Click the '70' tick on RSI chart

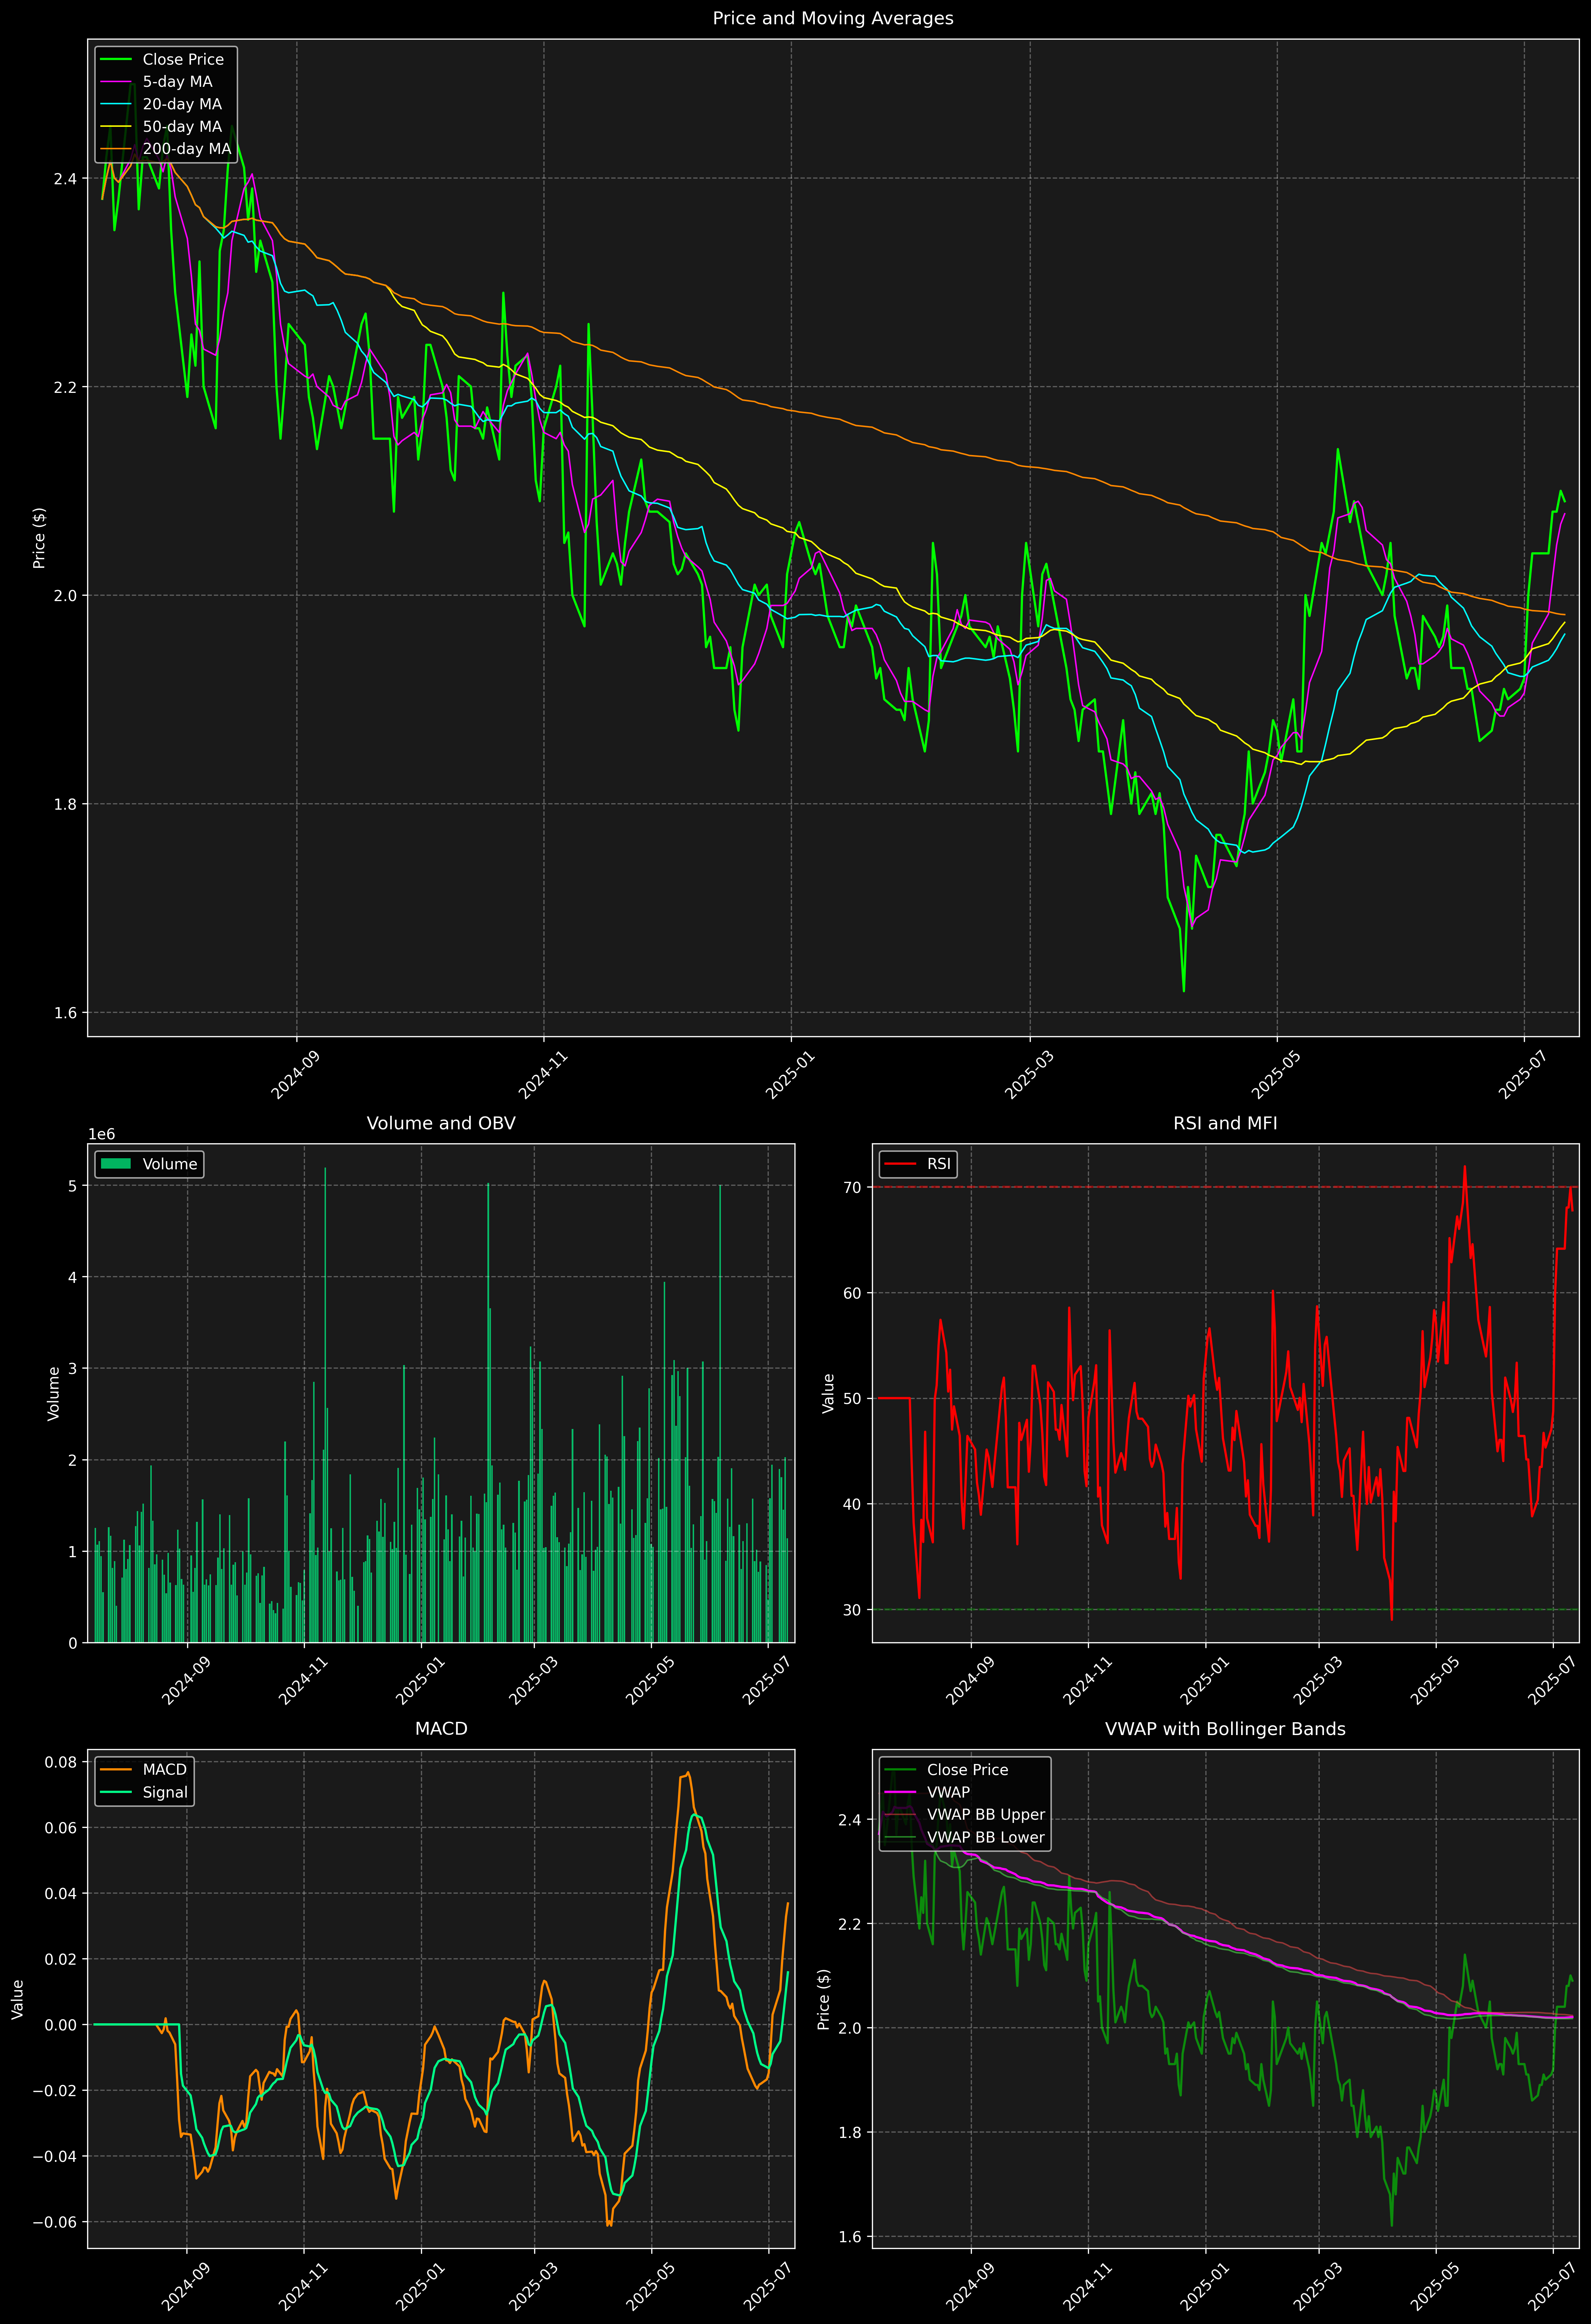point(852,1188)
